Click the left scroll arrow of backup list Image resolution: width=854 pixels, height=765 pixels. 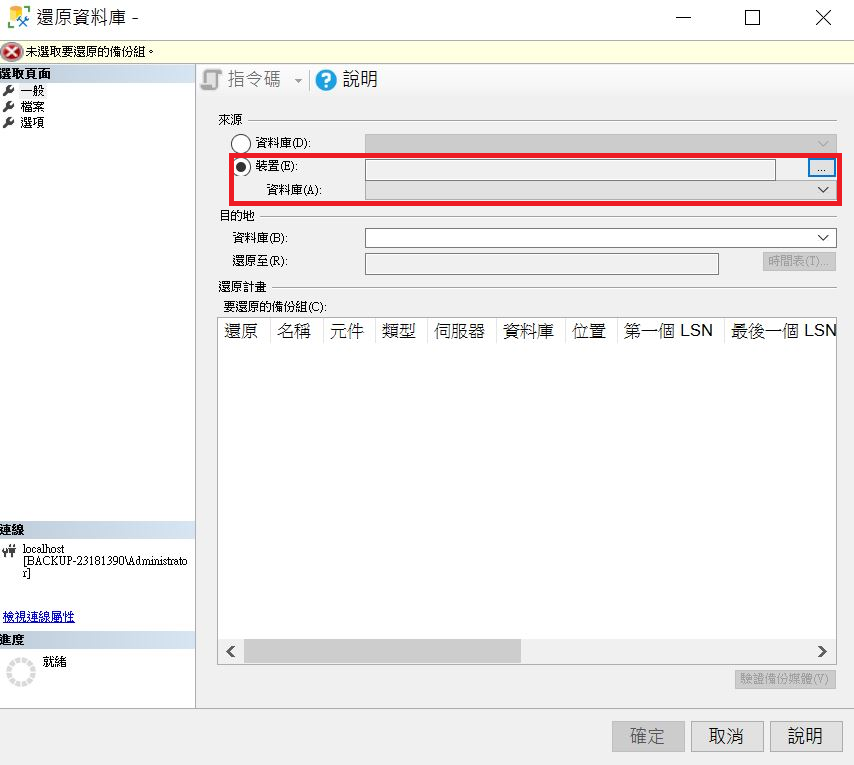(x=231, y=651)
